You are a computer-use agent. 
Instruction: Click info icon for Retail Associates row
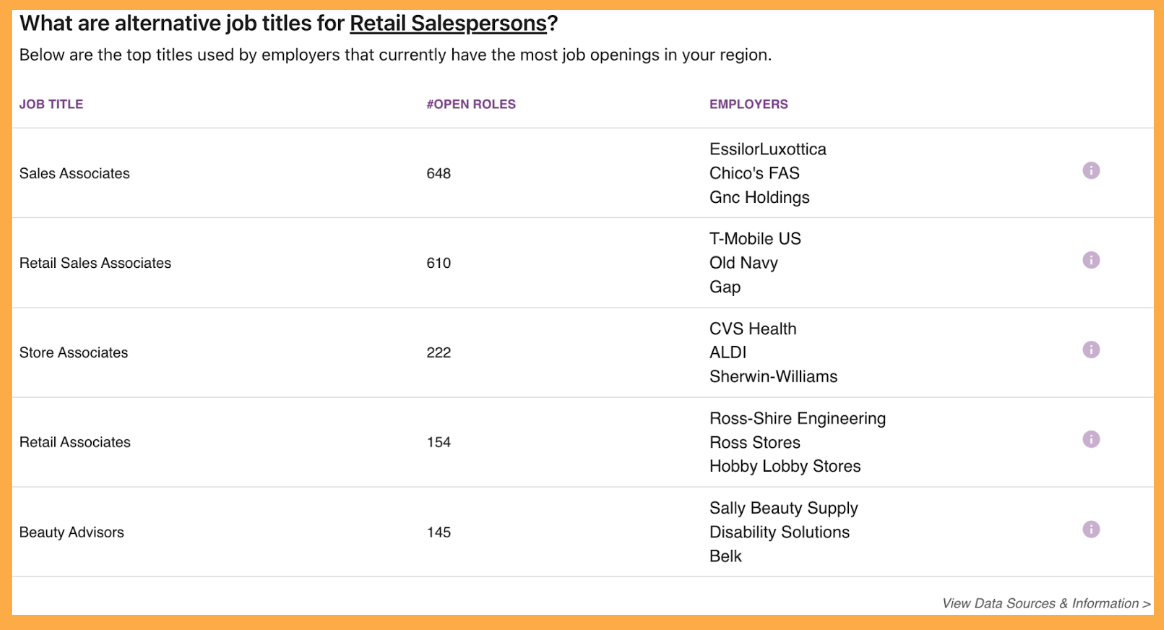tap(1091, 439)
